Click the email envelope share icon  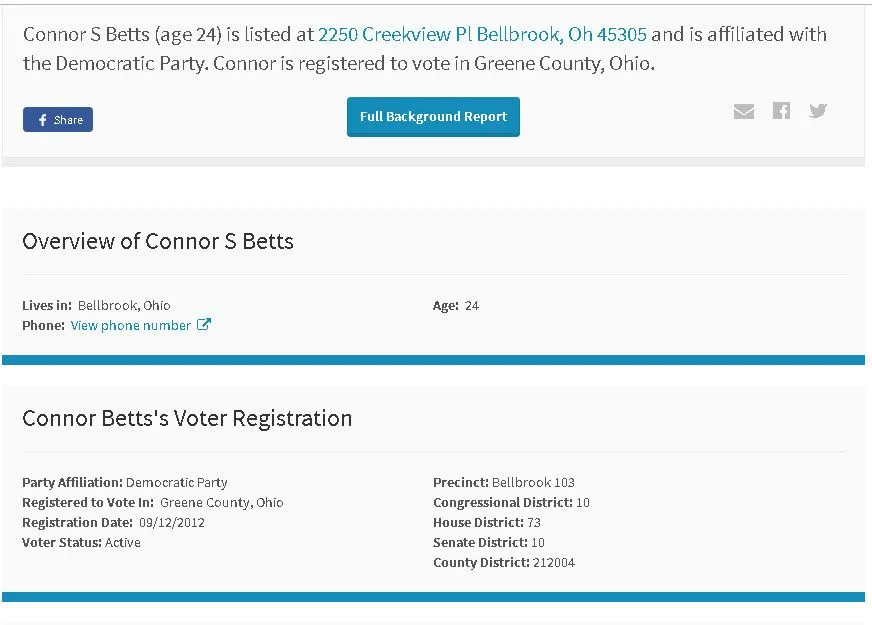[x=744, y=111]
